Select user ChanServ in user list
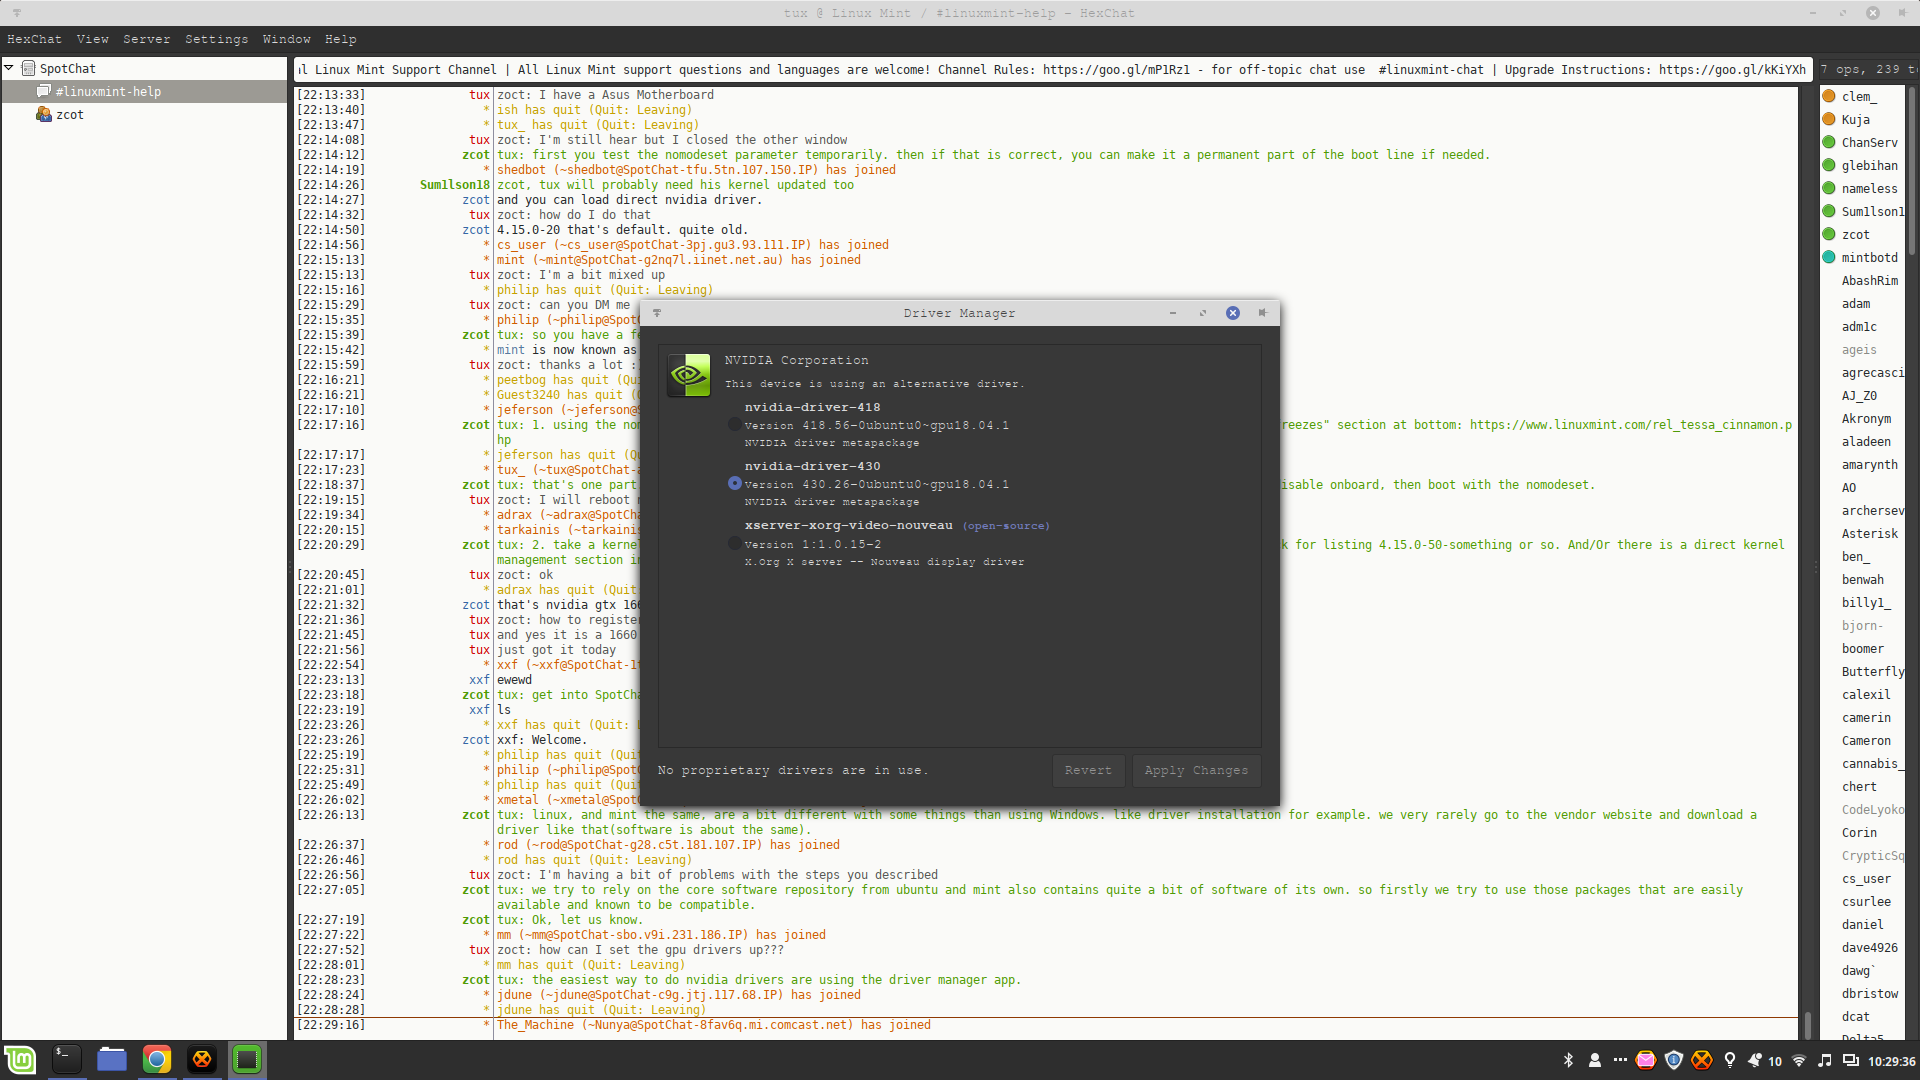The width and height of the screenshot is (1920, 1080). [1869, 142]
